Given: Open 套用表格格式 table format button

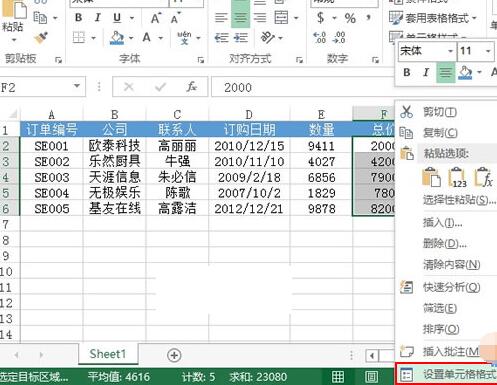Looking at the screenshot, I should 433,18.
